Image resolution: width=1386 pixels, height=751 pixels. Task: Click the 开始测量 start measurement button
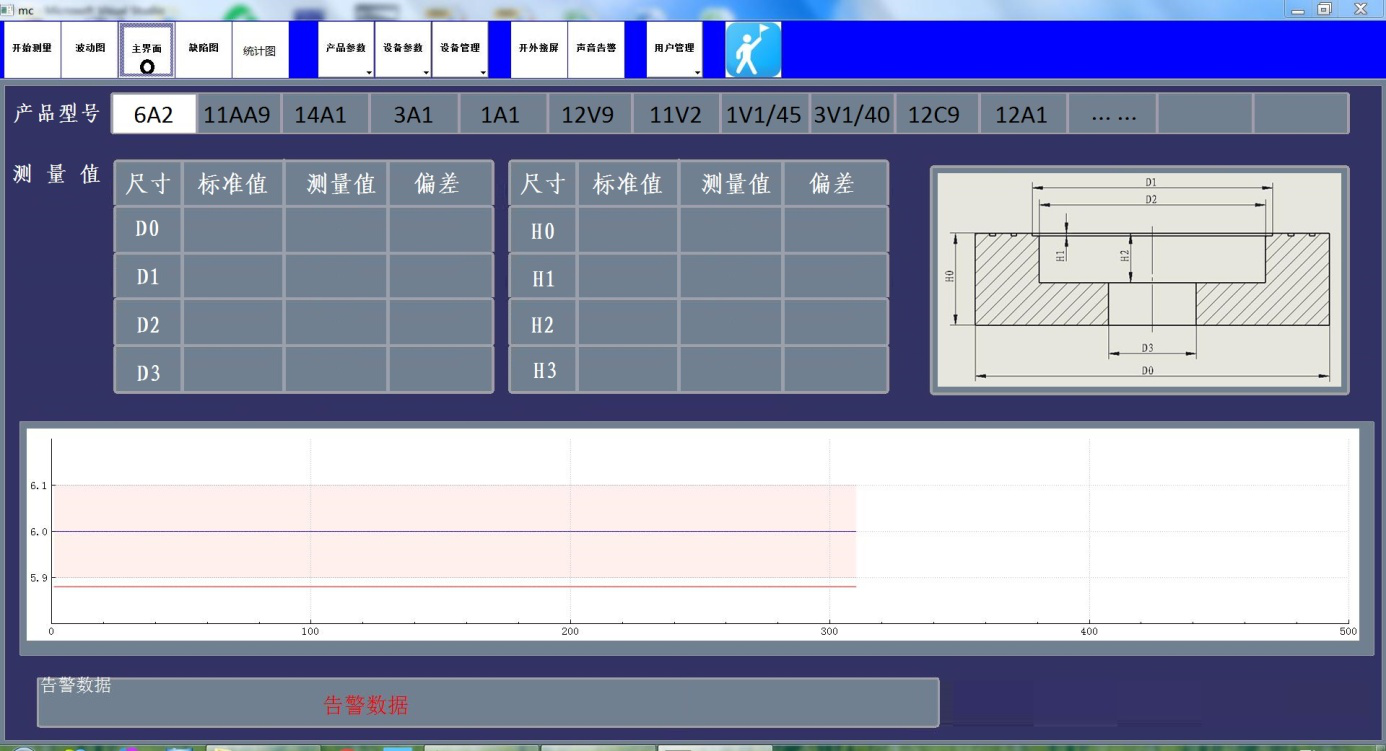pos(32,50)
